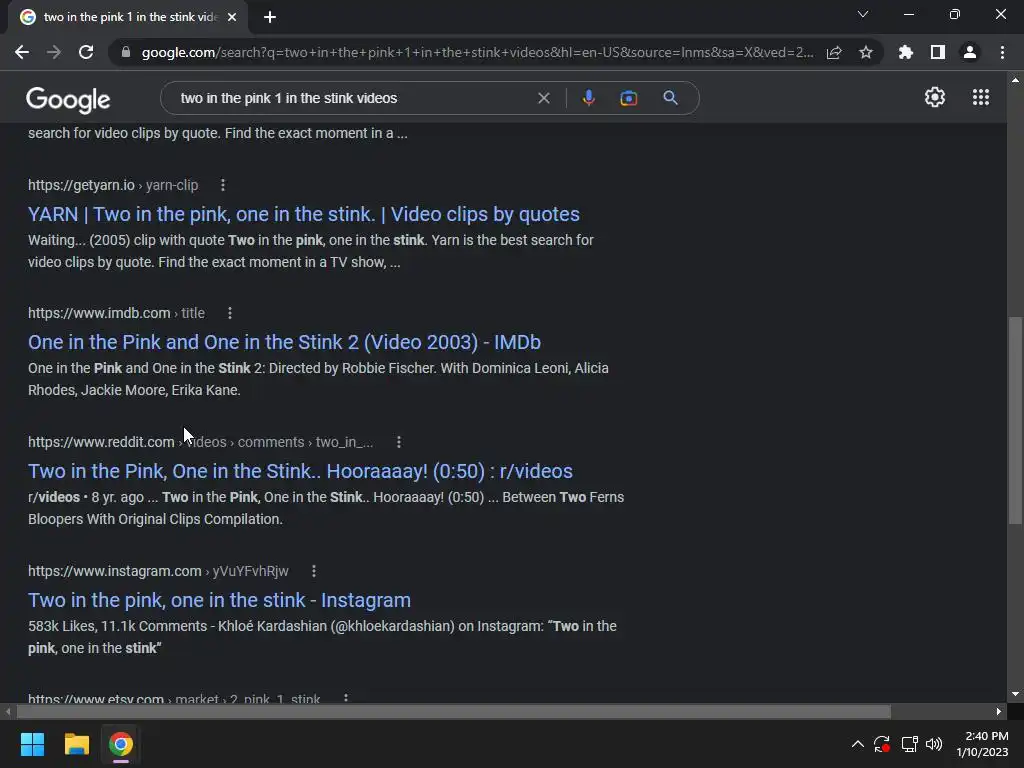The height and width of the screenshot is (768, 1024).
Task: Expand the tab search dropdown arrow
Action: 863,14
